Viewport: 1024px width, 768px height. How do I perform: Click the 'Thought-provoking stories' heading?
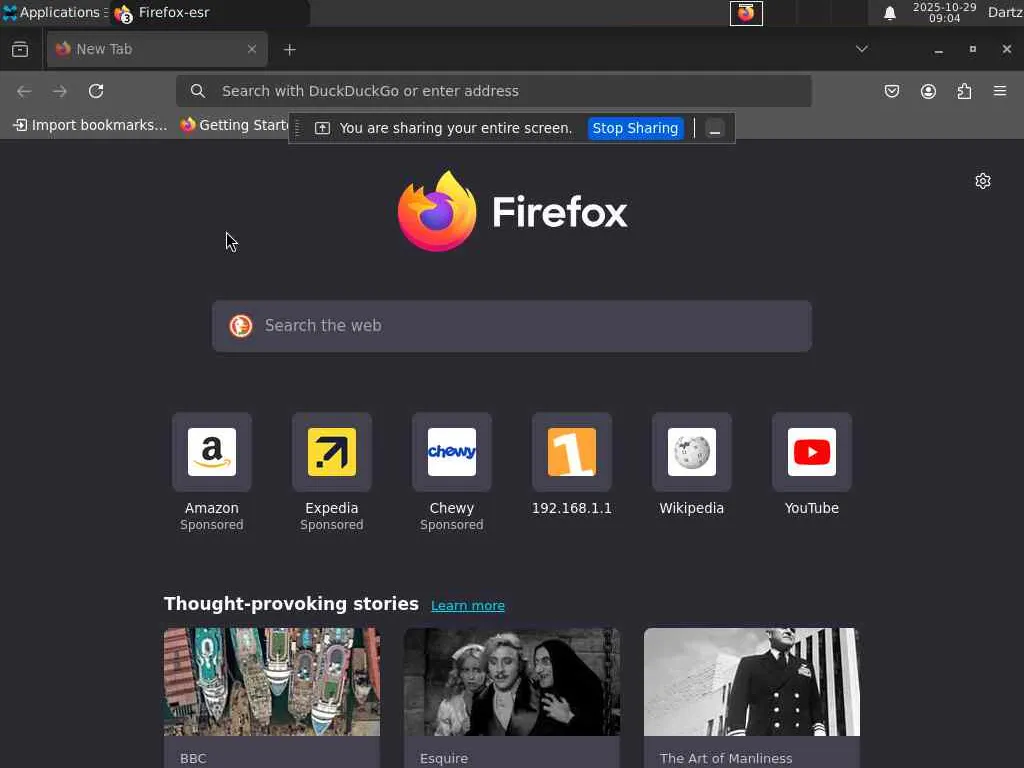click(291, 603)
